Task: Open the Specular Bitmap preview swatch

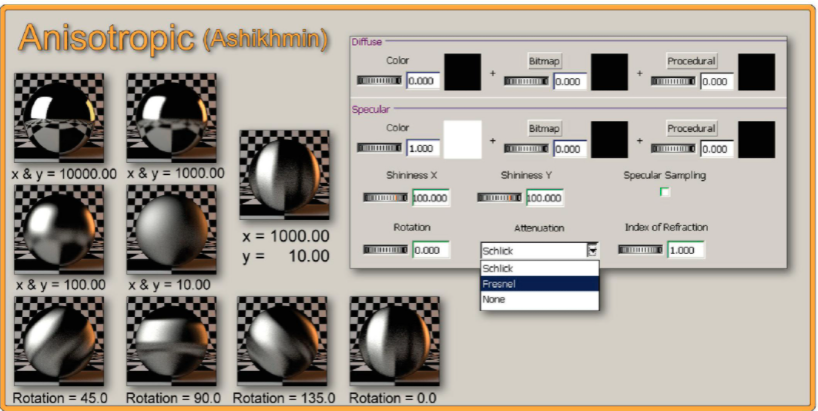Action: 609,139
